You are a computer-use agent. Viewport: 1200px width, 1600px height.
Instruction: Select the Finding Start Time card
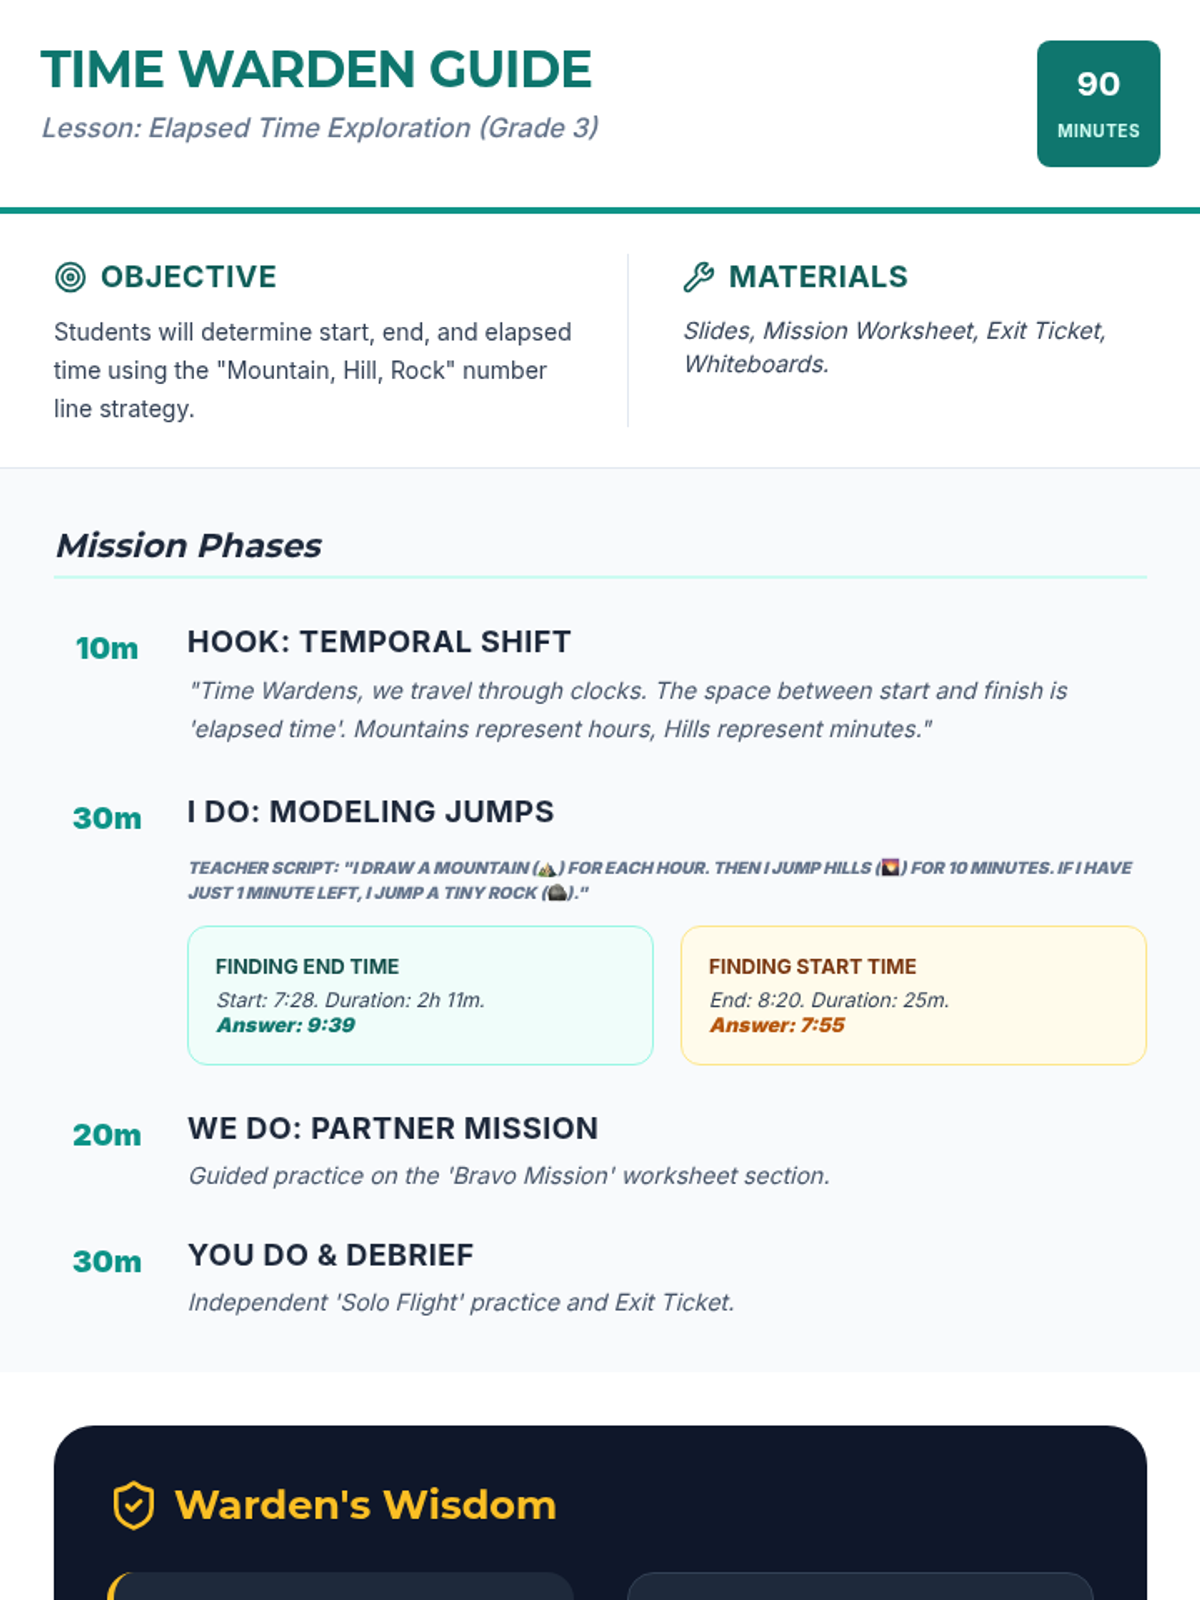(913, 995)
